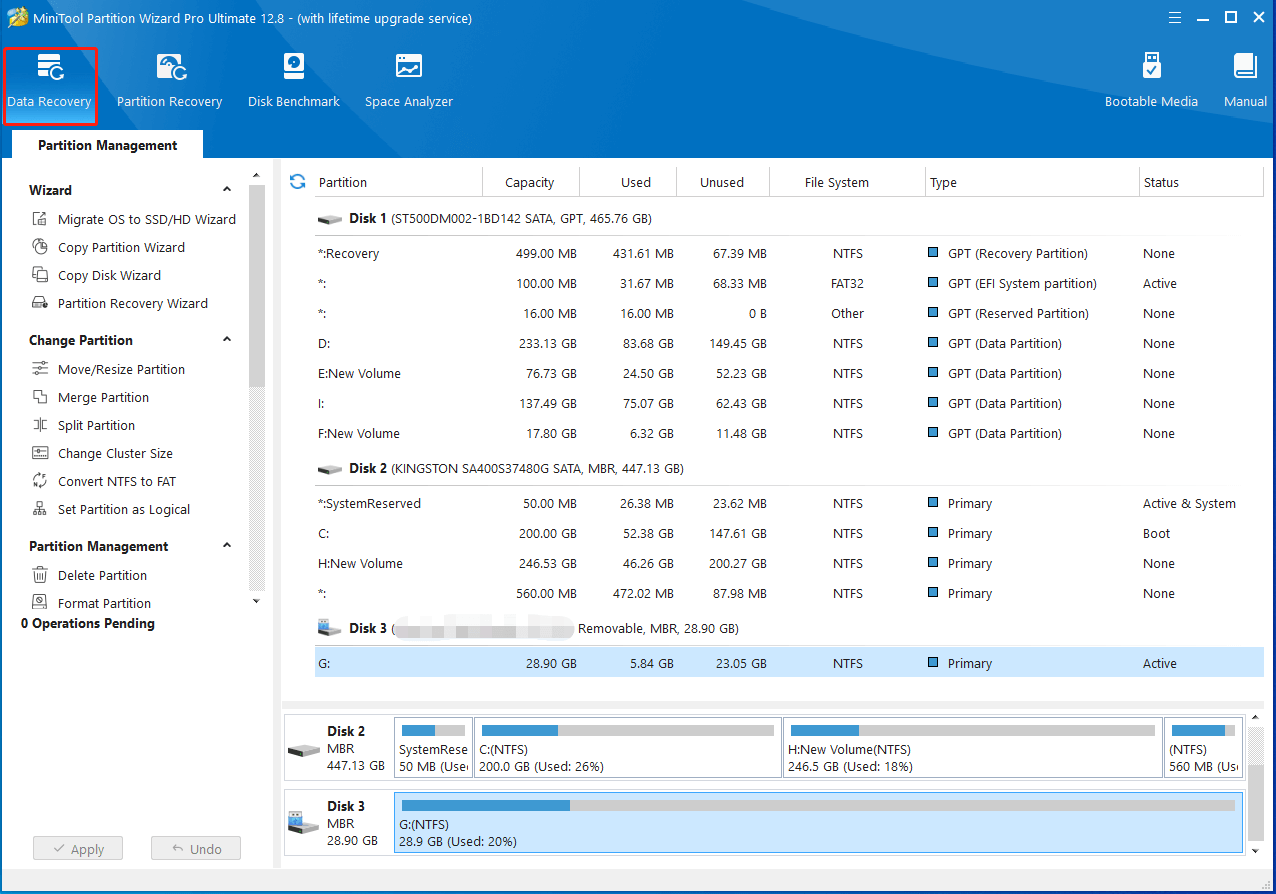Start Copy Partition Wizard
1276x894 pixels.
pos(109,247)
